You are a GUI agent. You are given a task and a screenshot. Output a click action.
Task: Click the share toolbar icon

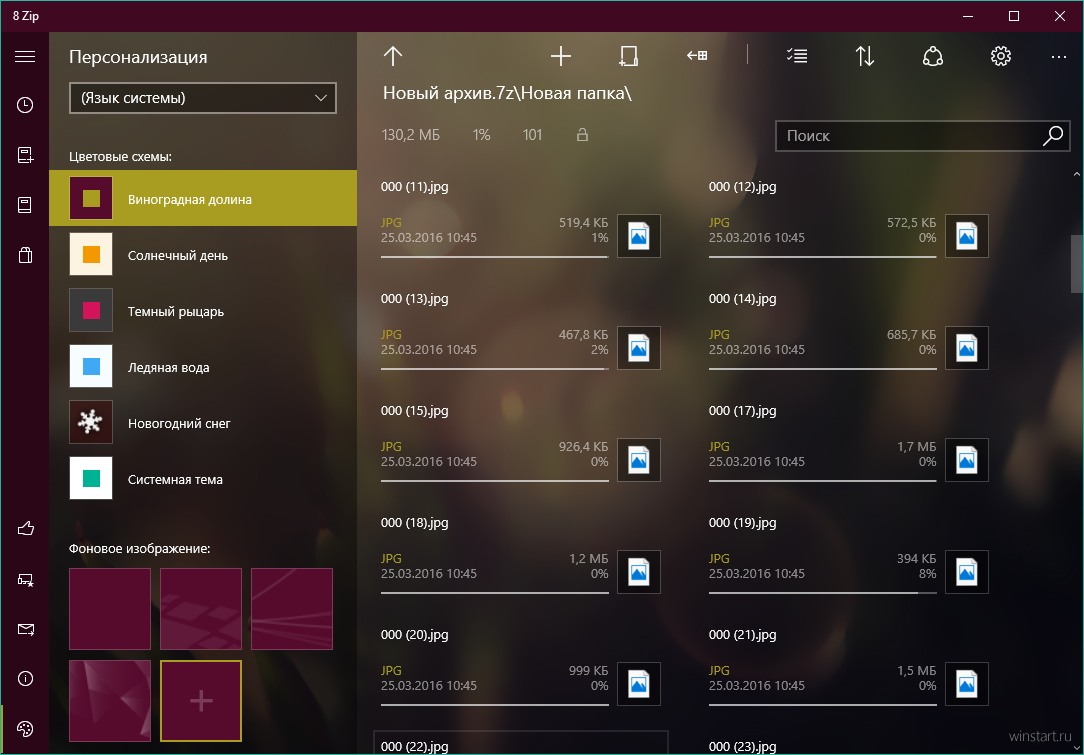pos(933,56)
